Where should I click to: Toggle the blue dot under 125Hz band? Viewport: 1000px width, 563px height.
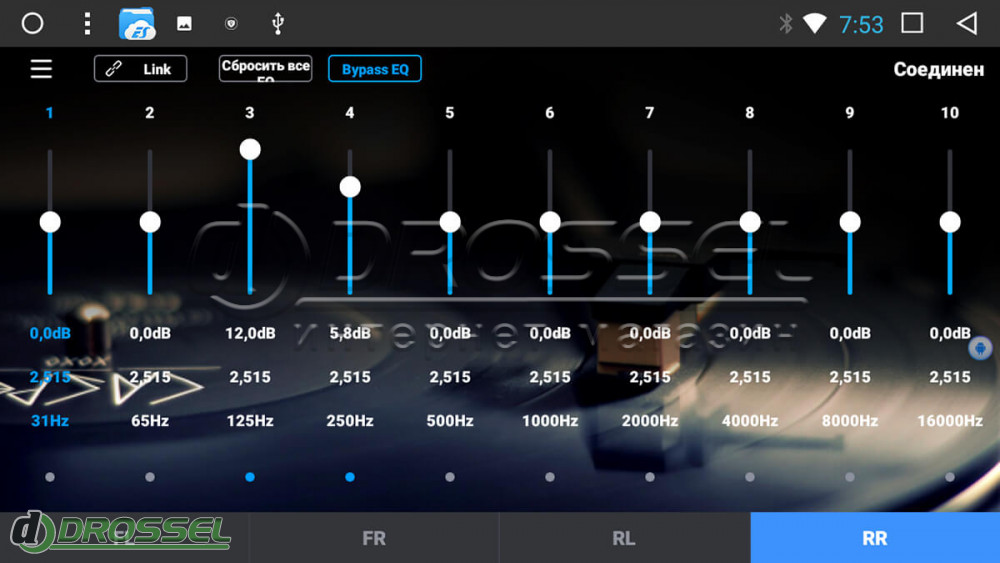pyautogui.click(x=250, y=477)
